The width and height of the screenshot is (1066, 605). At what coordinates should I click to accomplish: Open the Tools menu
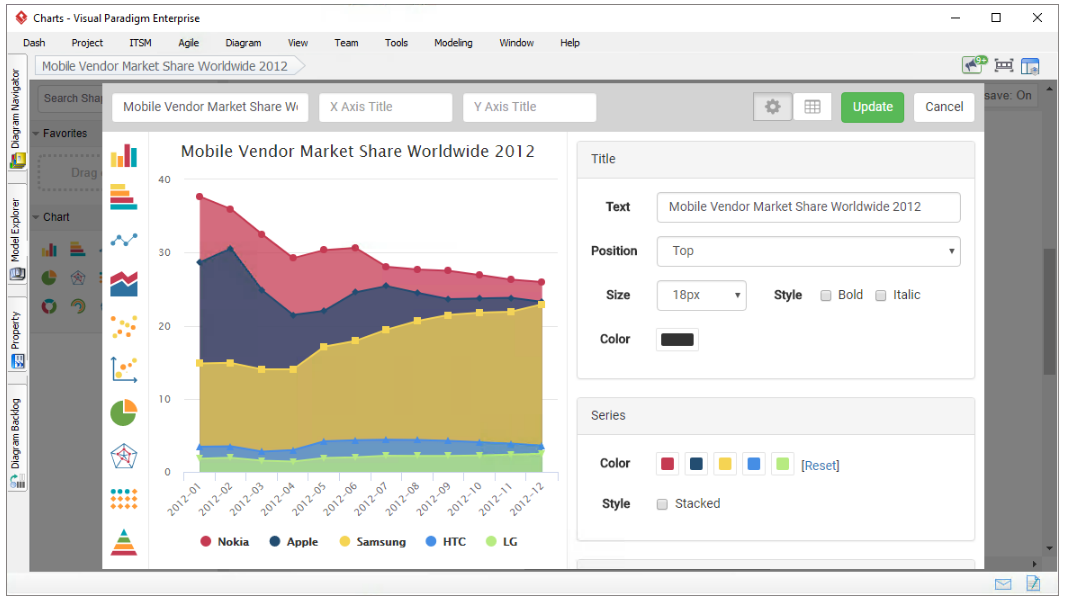pos(396,43)
